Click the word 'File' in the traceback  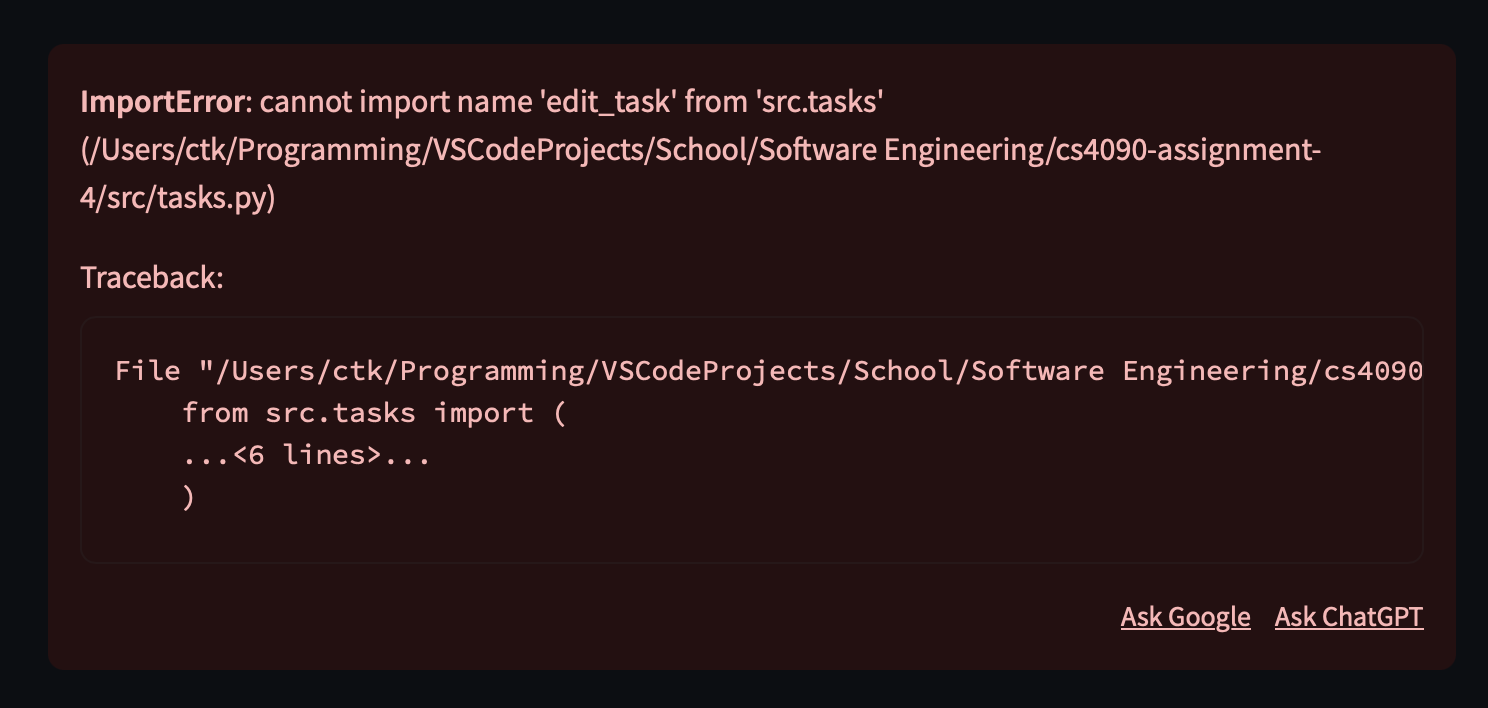click(148, 371)
